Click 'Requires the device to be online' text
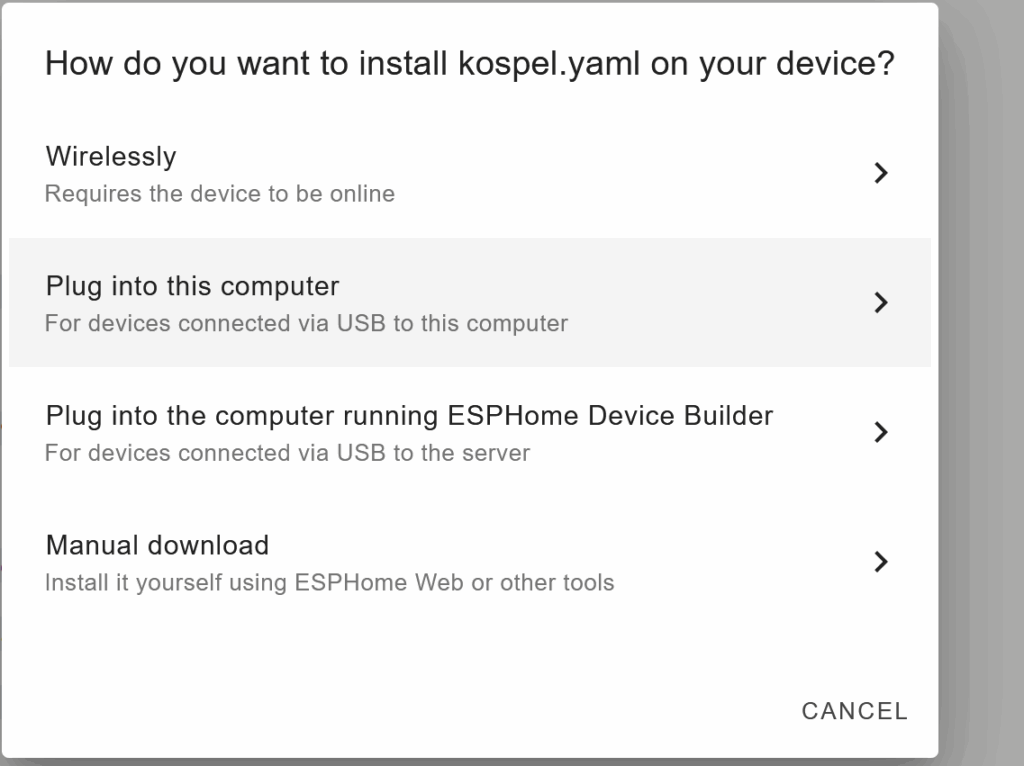This screenshot has height=766, width=1024. (220, 194)
